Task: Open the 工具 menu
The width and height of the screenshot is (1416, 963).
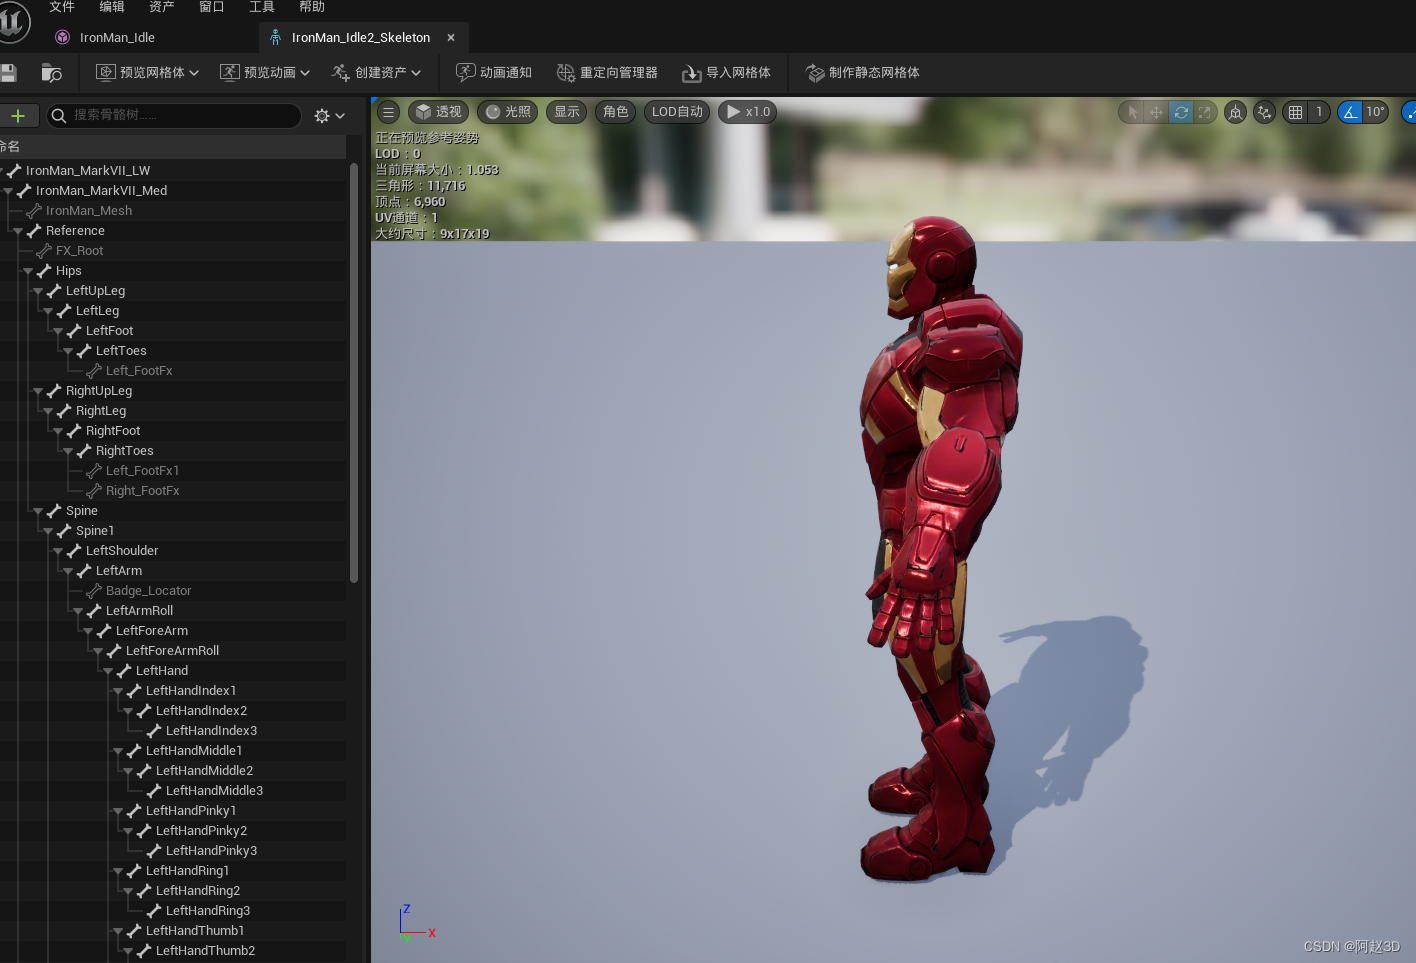Action: [262, 7]
